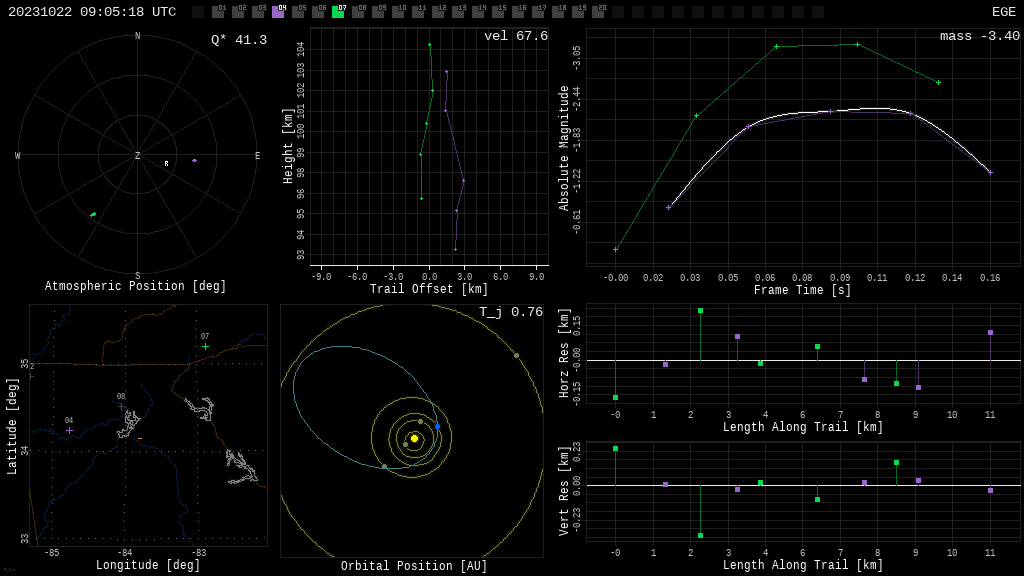The width and height of the screenshot is (1024, 576).
Task: Click station box labeled 10
Action: point(398,12)
